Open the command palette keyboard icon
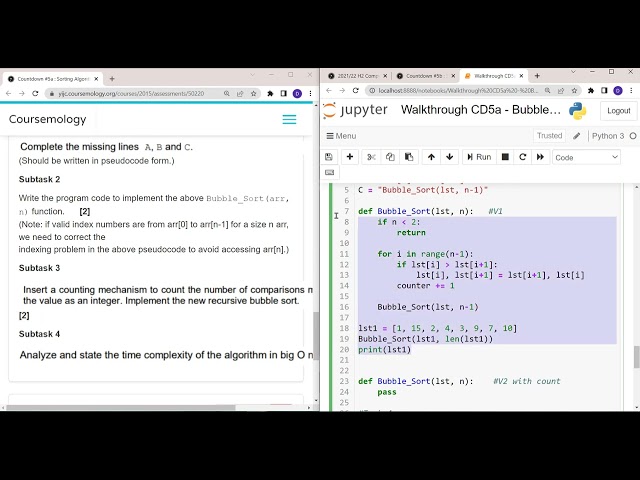This screenshot has width=640, height=480. click(x=330, y=173)
